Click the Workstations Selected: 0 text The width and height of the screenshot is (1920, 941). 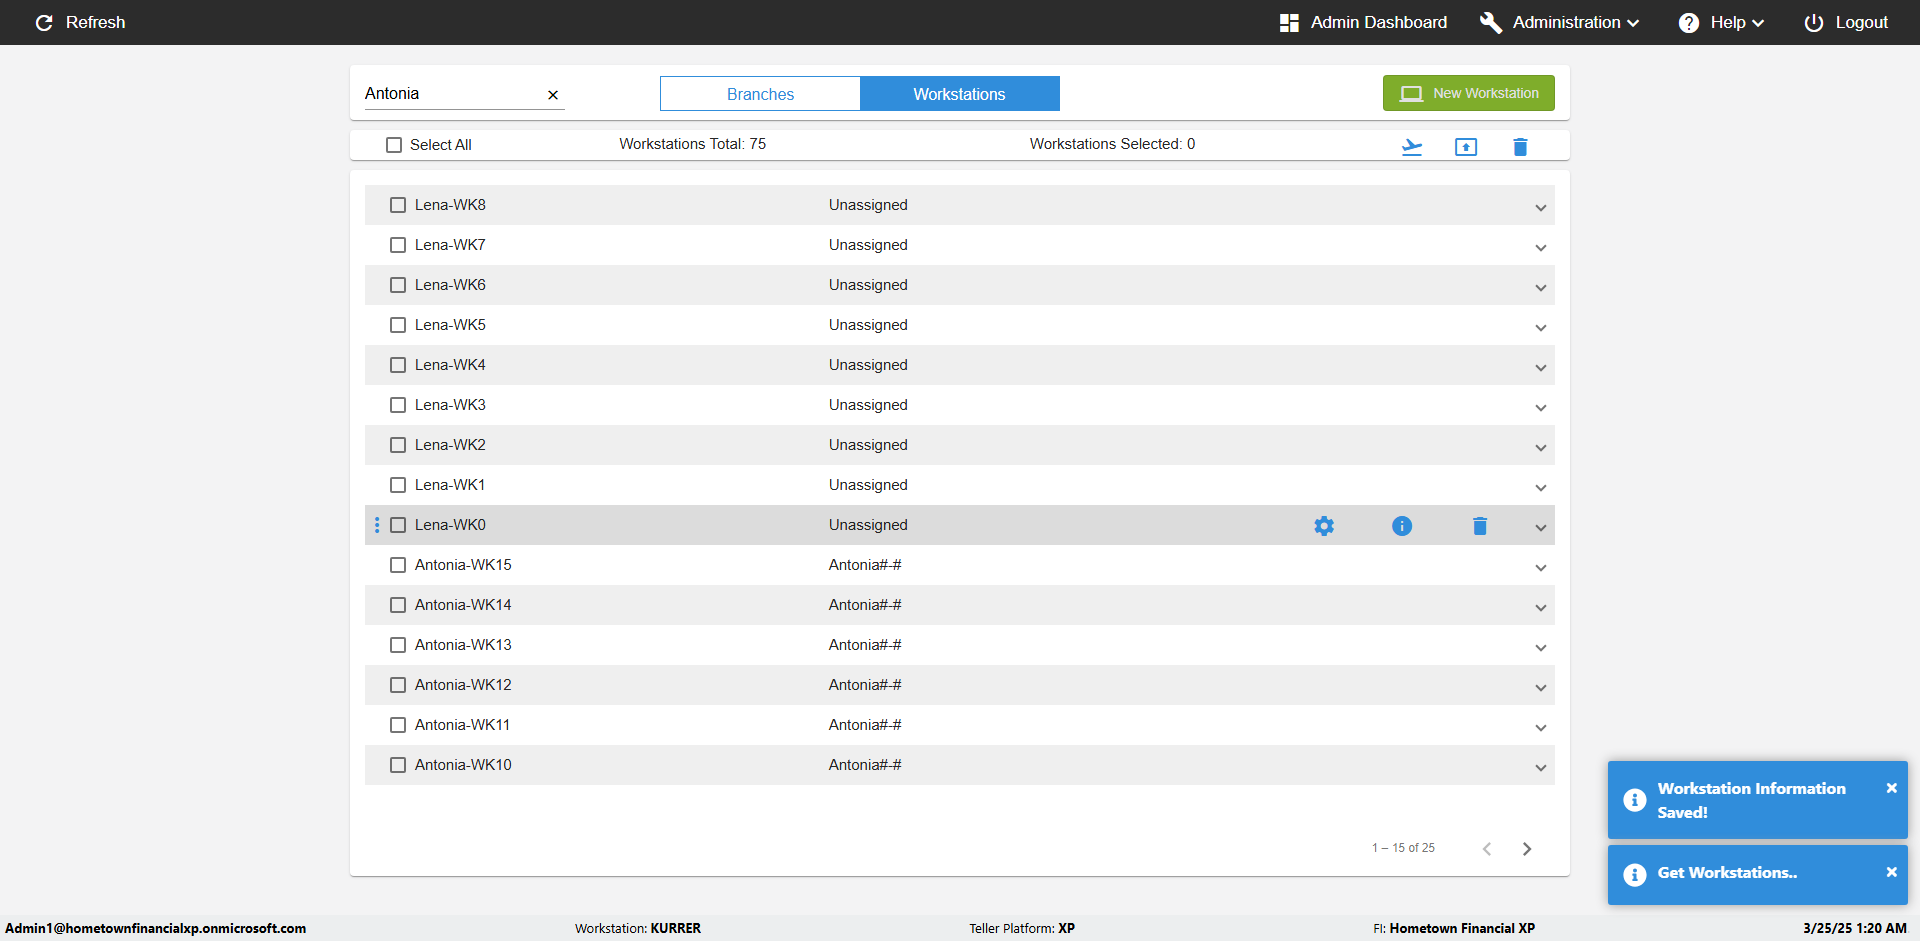click(x=1112, y=144)
